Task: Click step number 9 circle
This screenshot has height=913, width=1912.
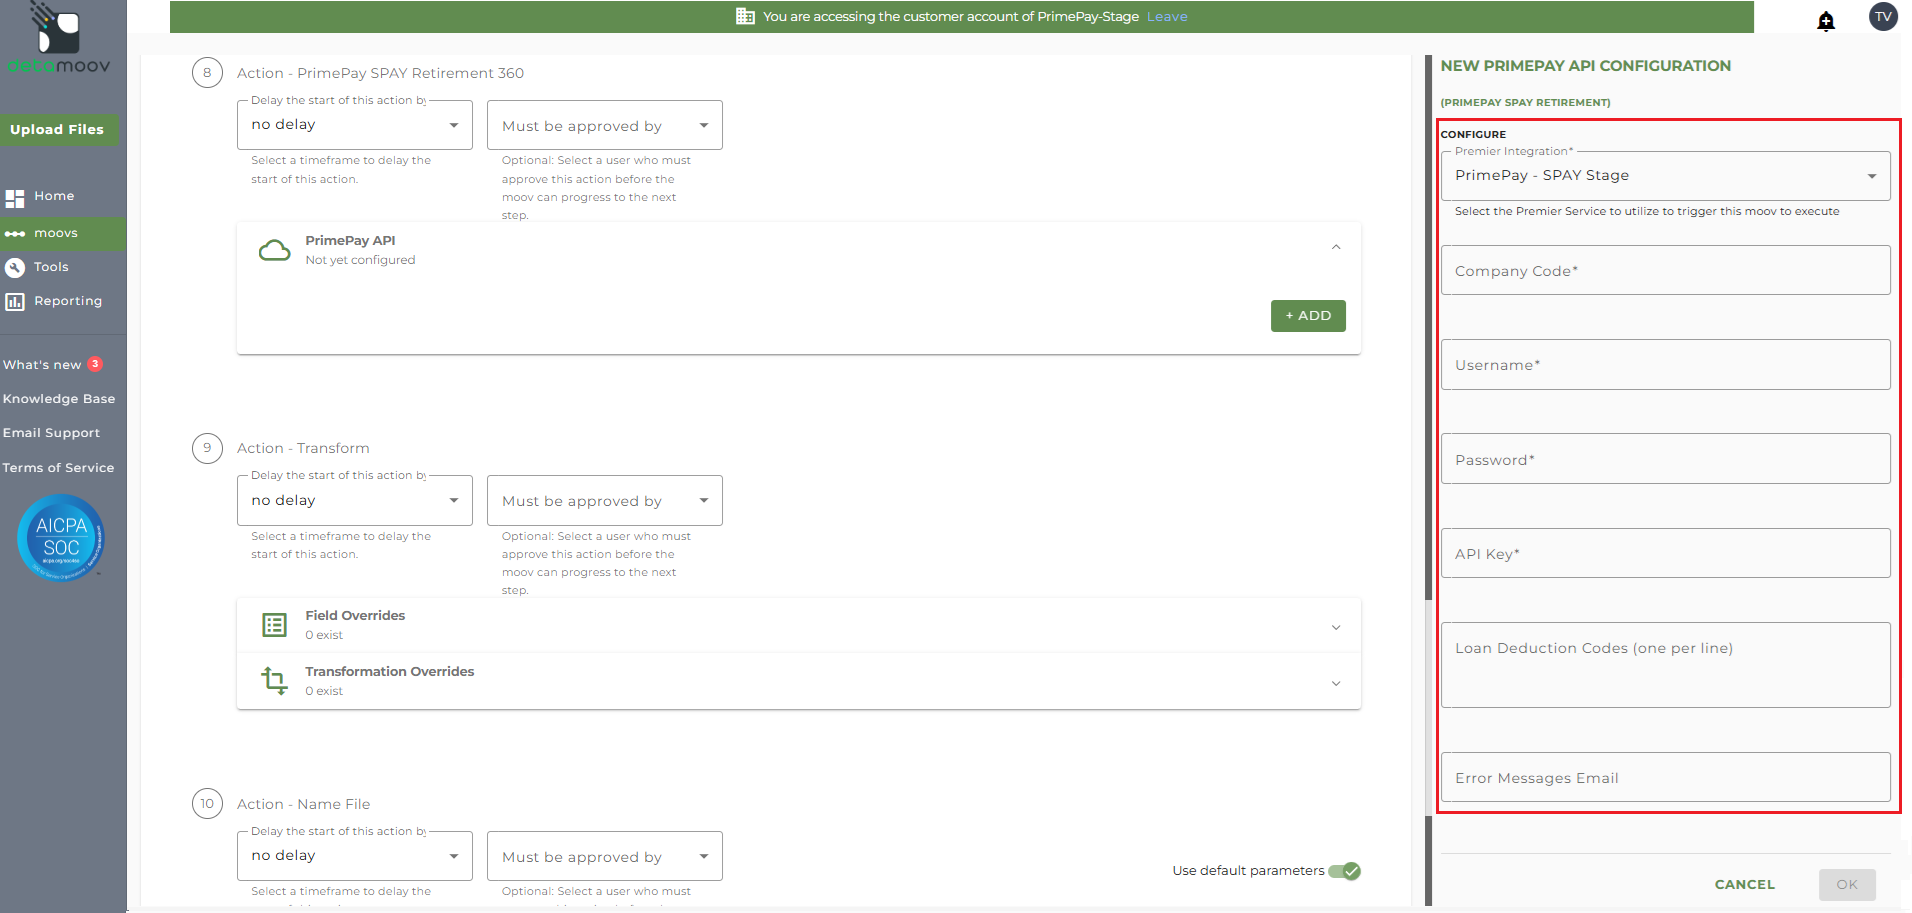Action: tap(207, 448)
